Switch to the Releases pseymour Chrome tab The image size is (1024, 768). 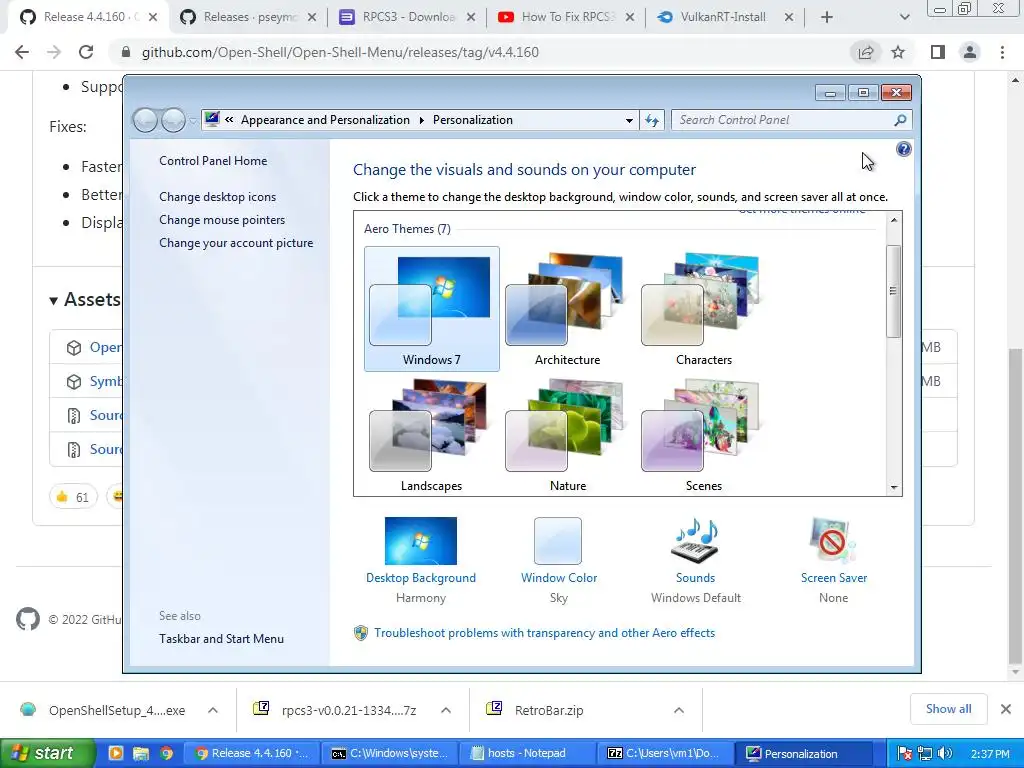[x=248, y=17]
